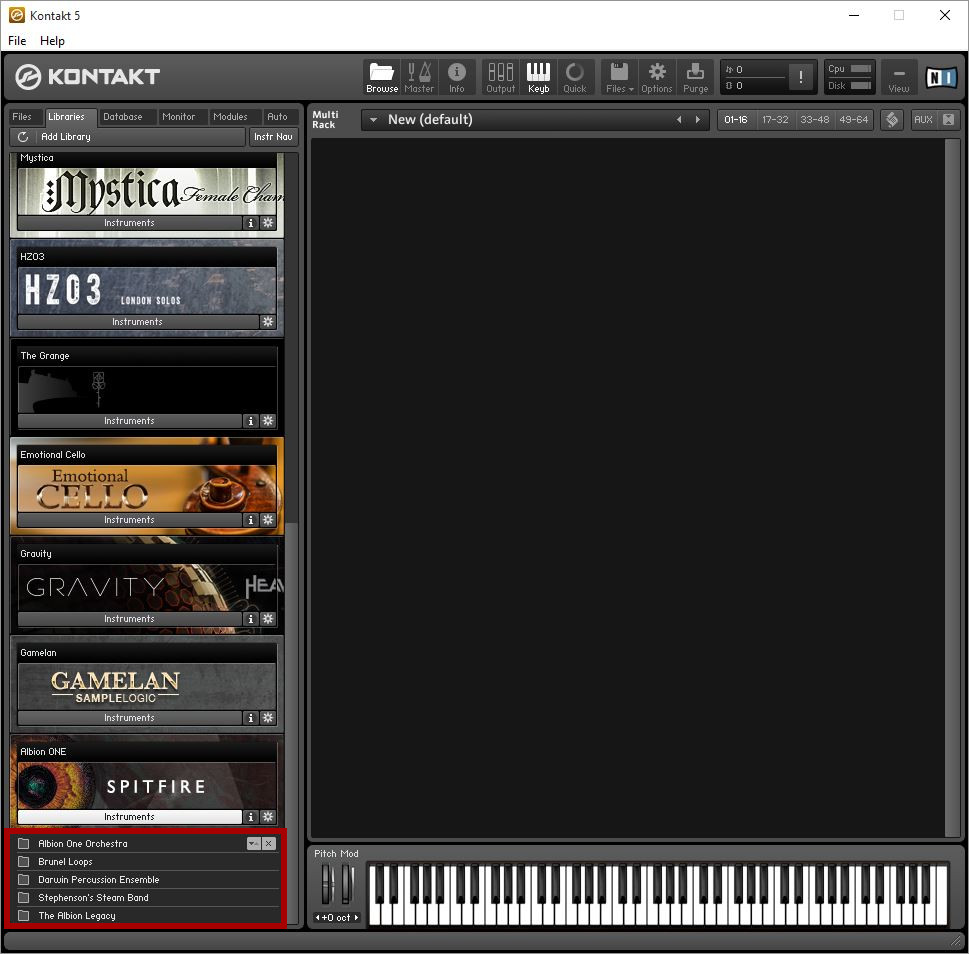Toggle the Keyb on-screen keyboard
969x954 pixels.
coord(538,77)
